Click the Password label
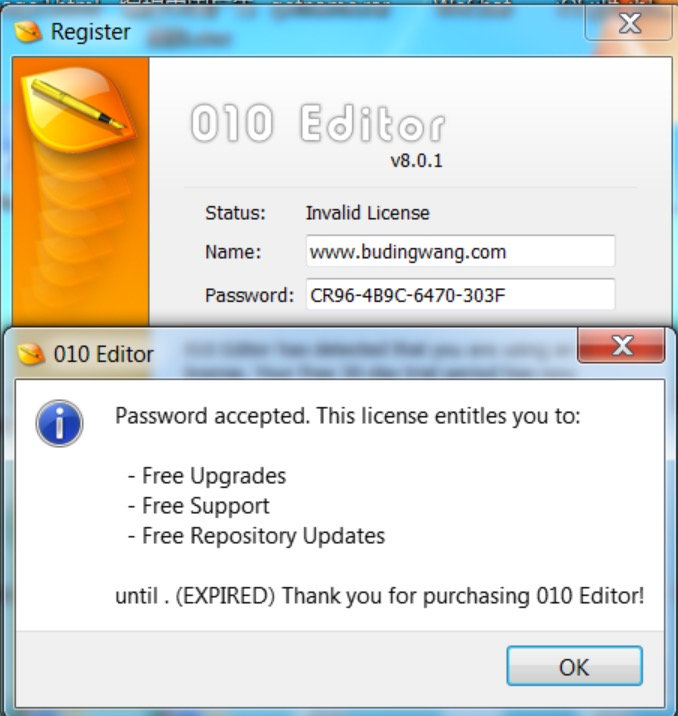This screenshot has height=716, width=678. point(249,295)
